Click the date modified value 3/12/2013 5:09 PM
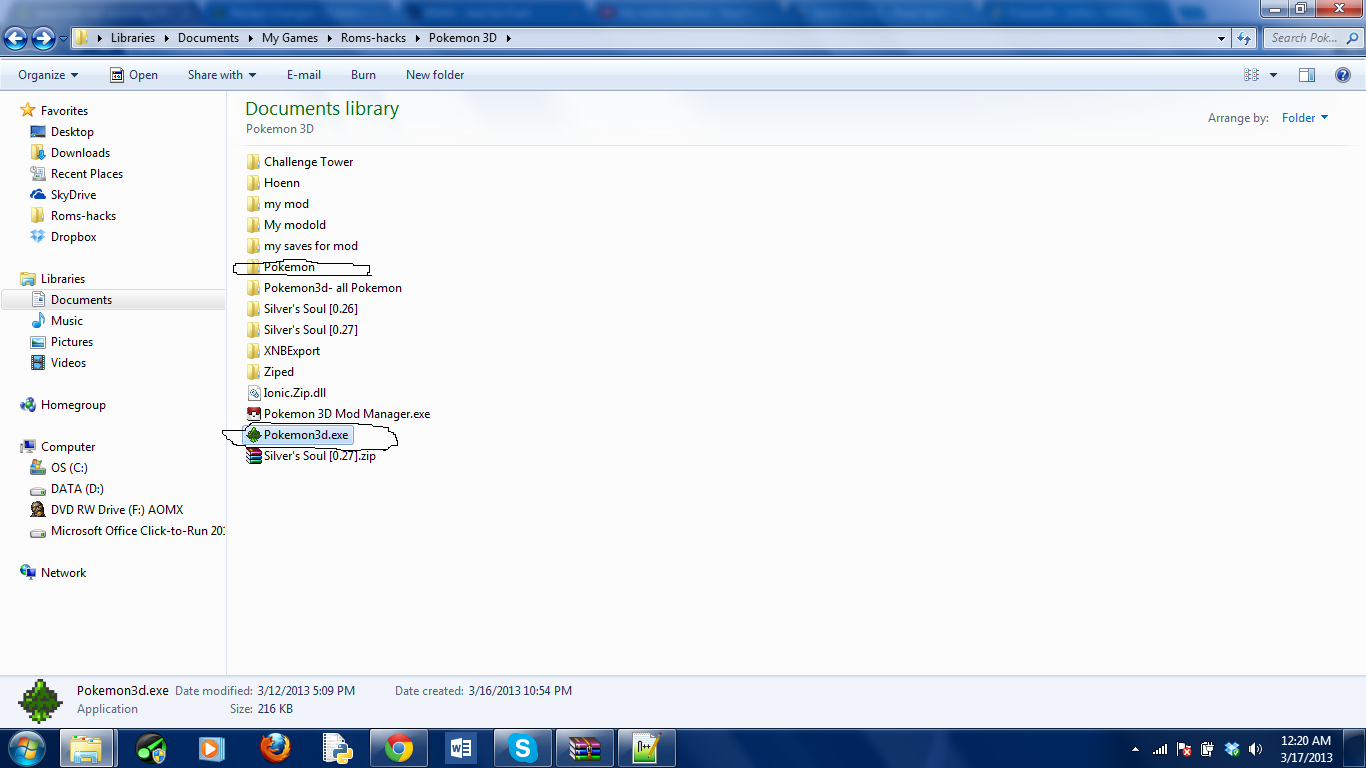The height and width of the screenshot is (768, 1366). click(306, 691)
